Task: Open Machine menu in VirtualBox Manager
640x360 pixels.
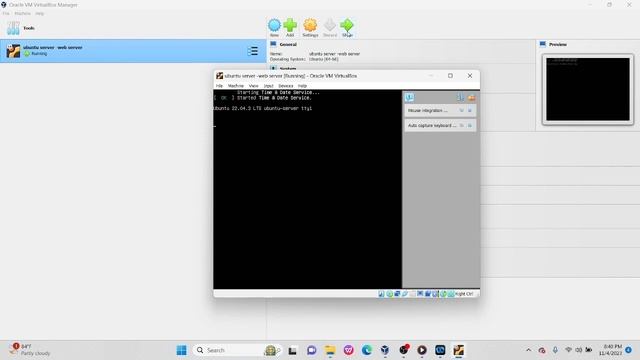Action: pos(22,13)
